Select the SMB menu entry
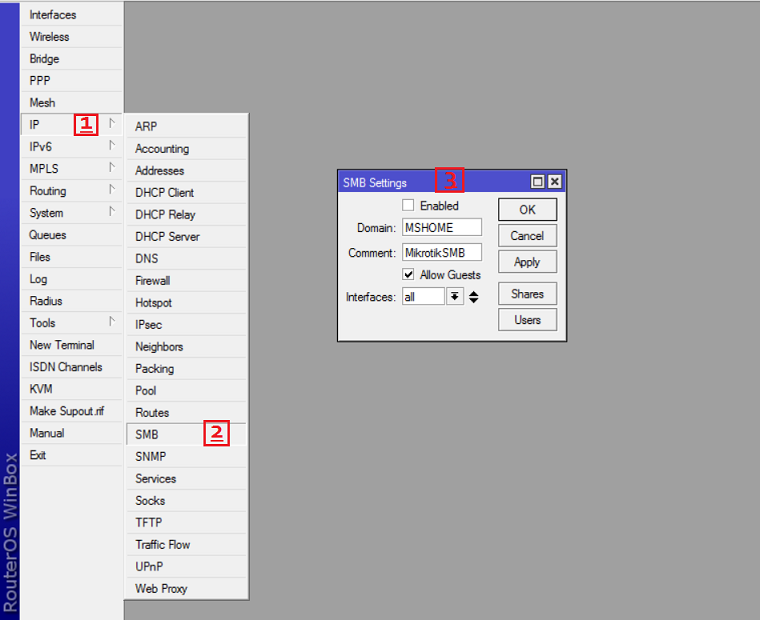 147,435
